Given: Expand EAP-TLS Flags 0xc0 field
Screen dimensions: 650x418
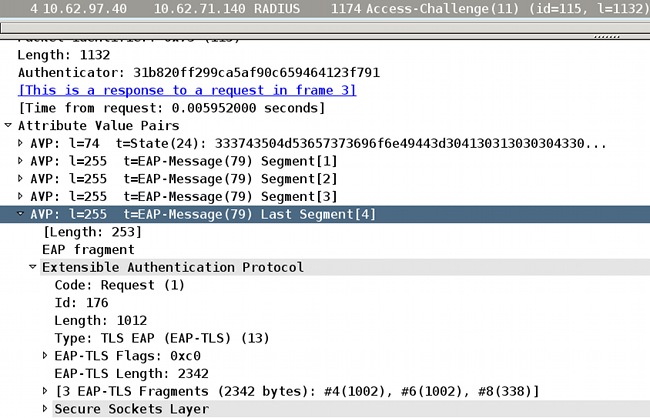Looking at the screenshot, I should tap(45, 355).
